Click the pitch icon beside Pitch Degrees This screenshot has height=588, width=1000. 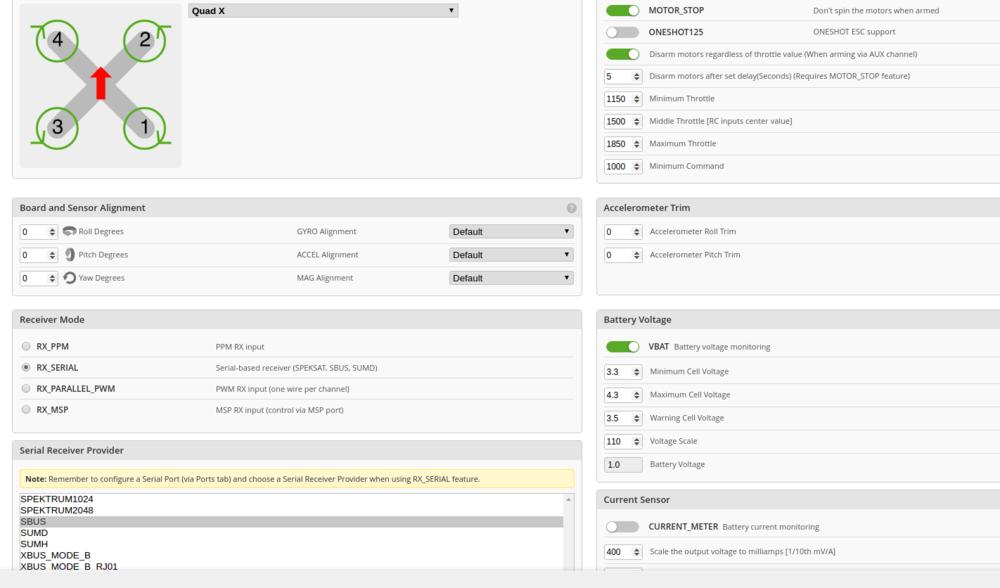[x=70, y=254]
